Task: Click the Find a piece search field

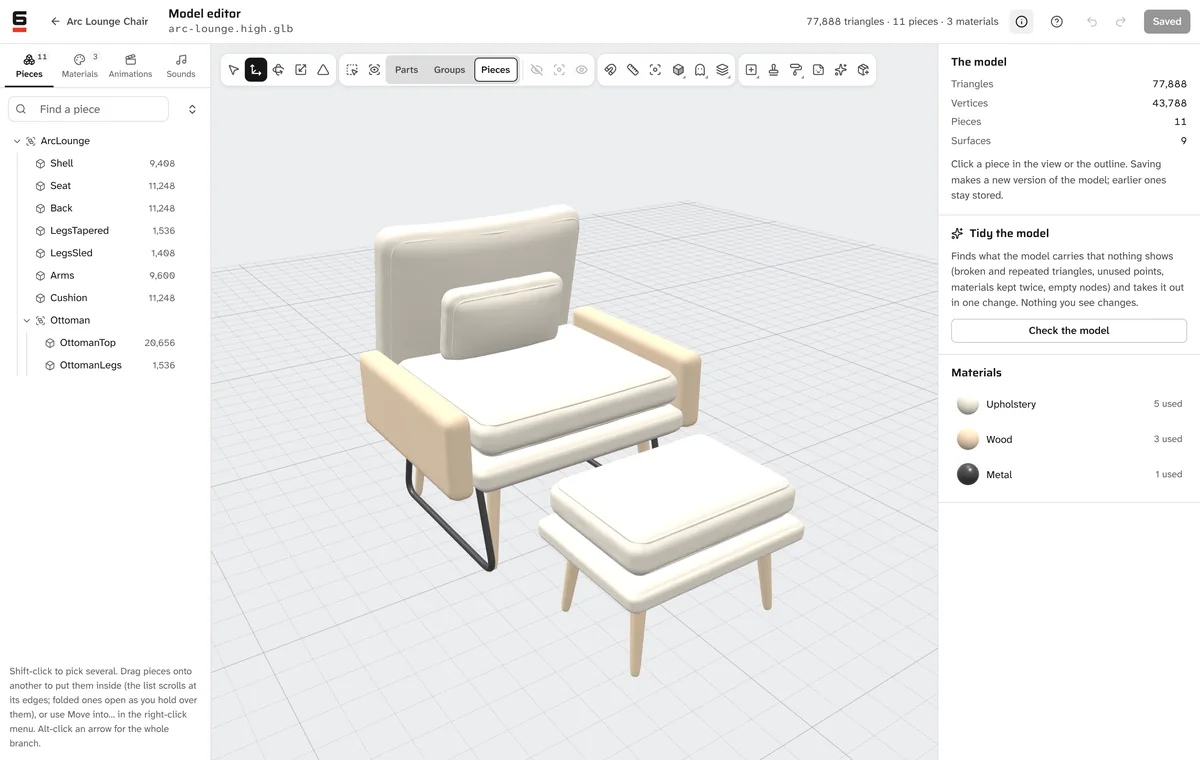Action: [88, 109]
